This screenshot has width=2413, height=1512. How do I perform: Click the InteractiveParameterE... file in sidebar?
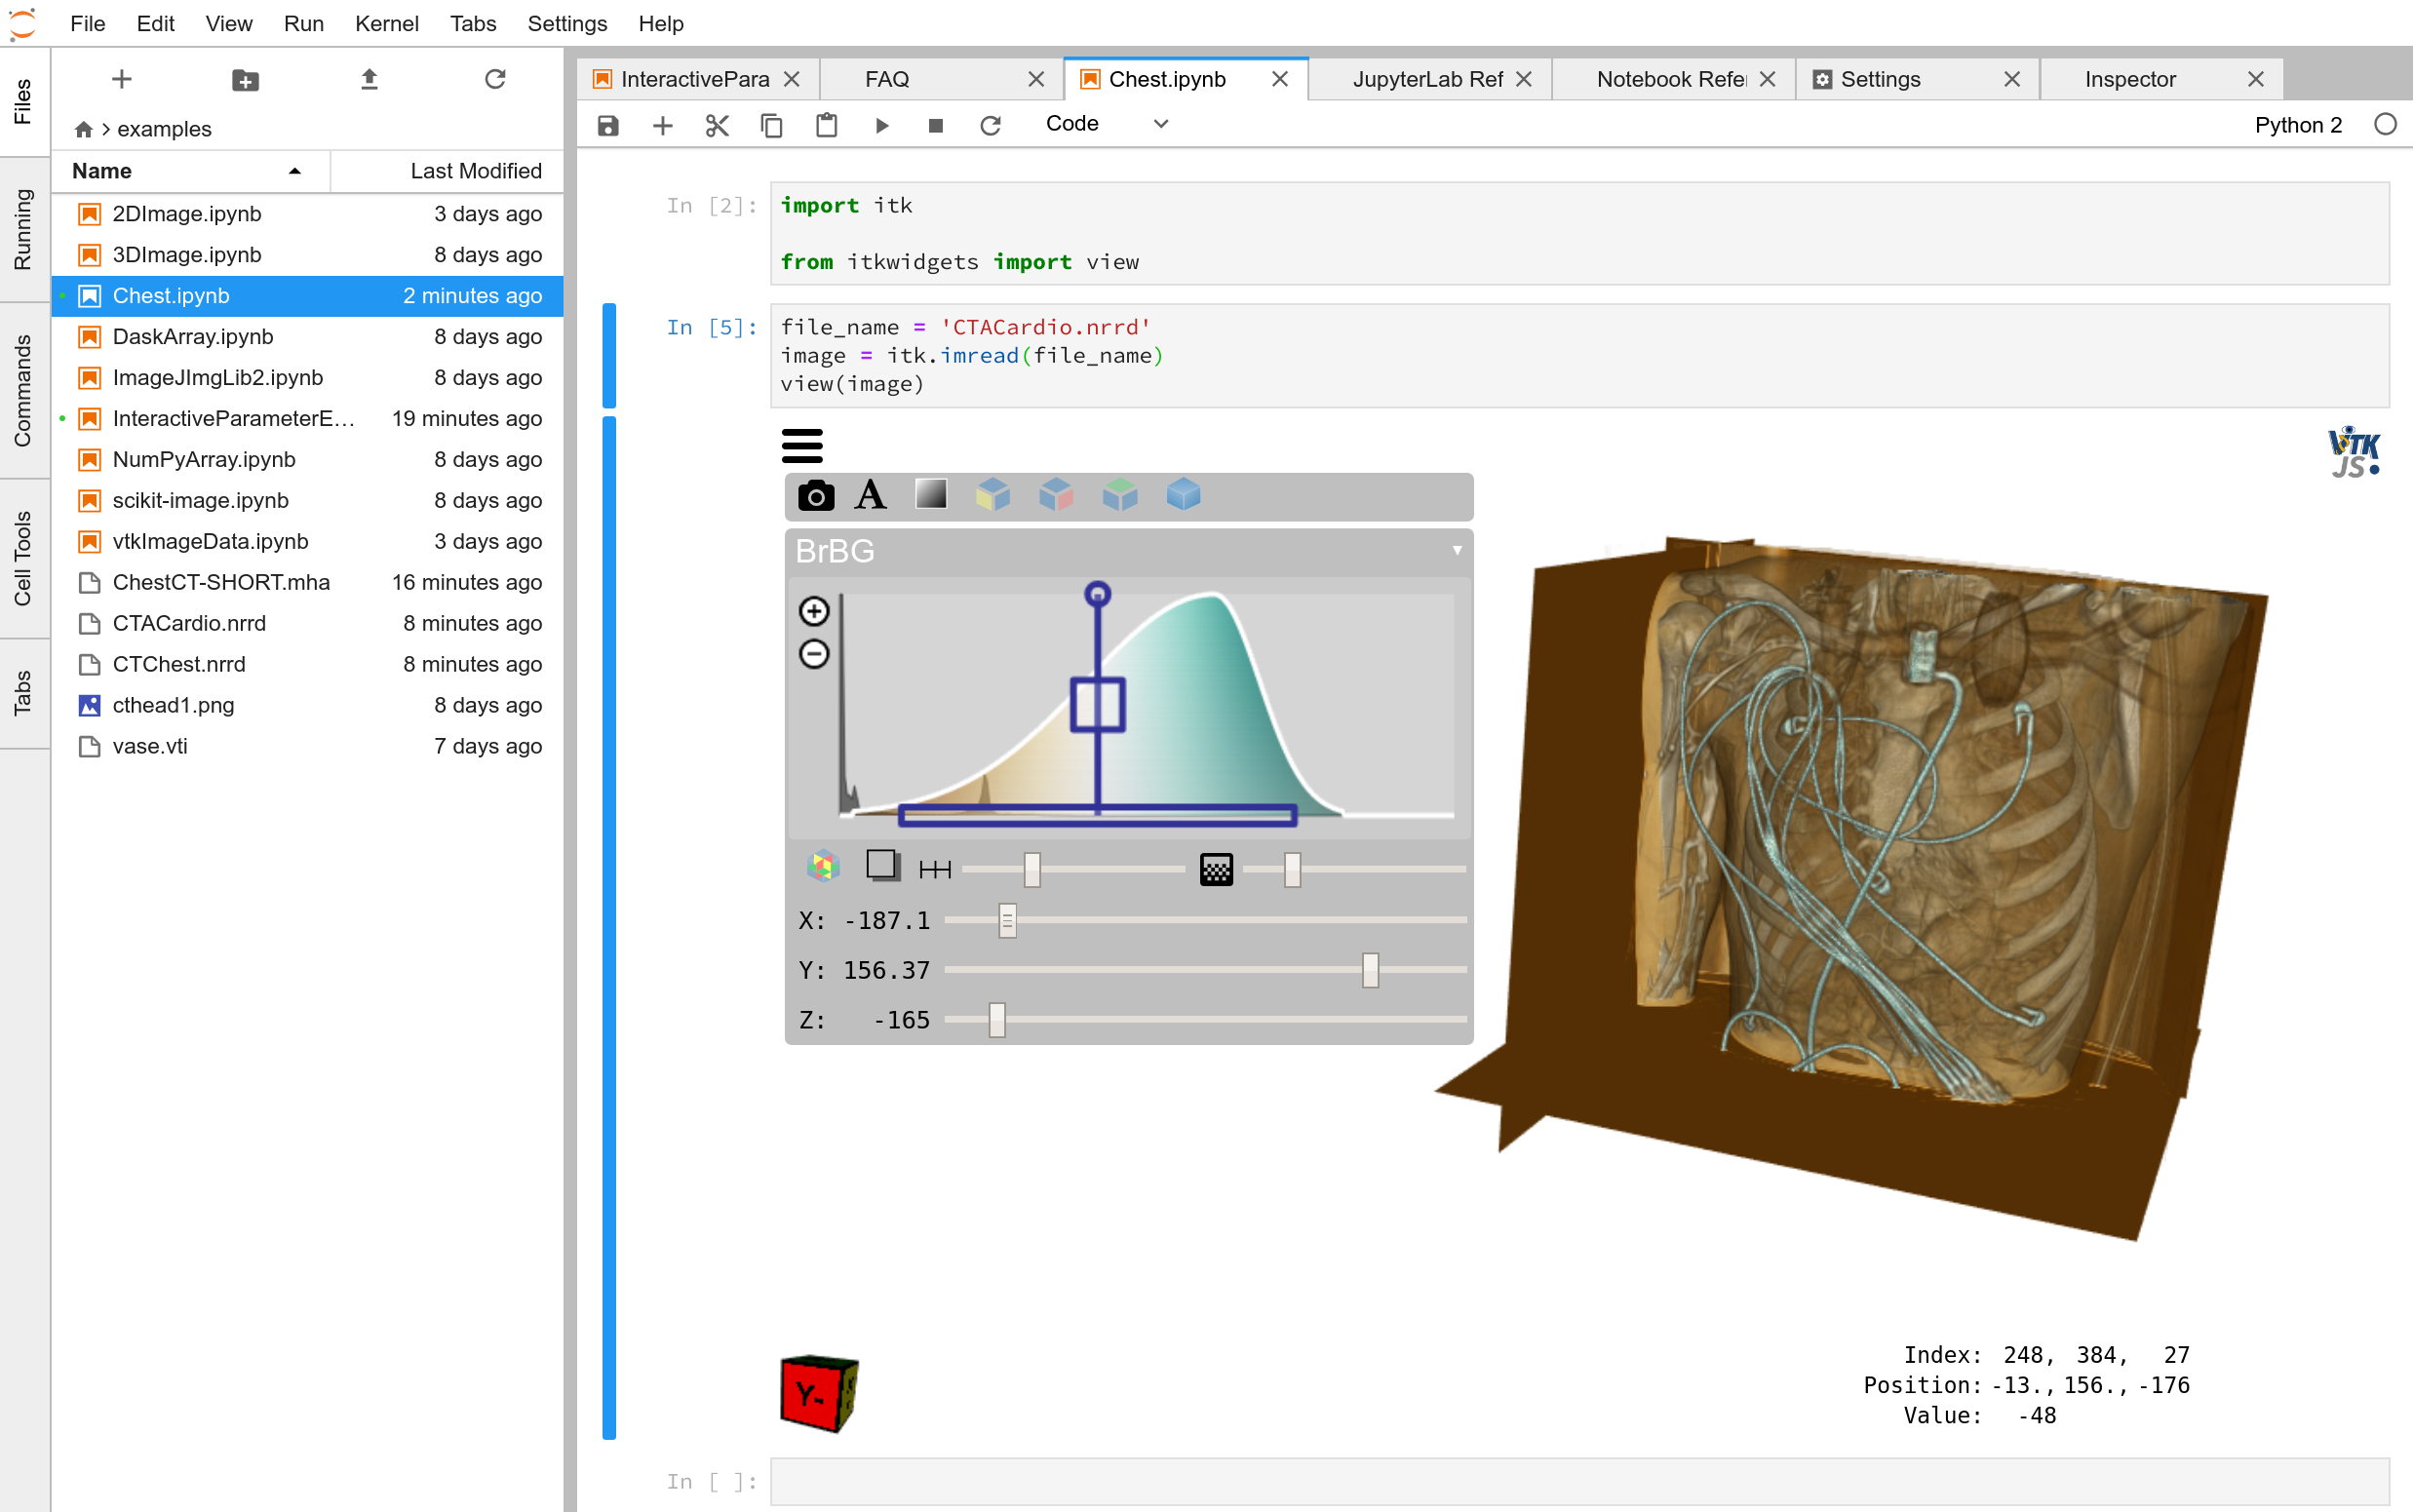coord(232,418)
